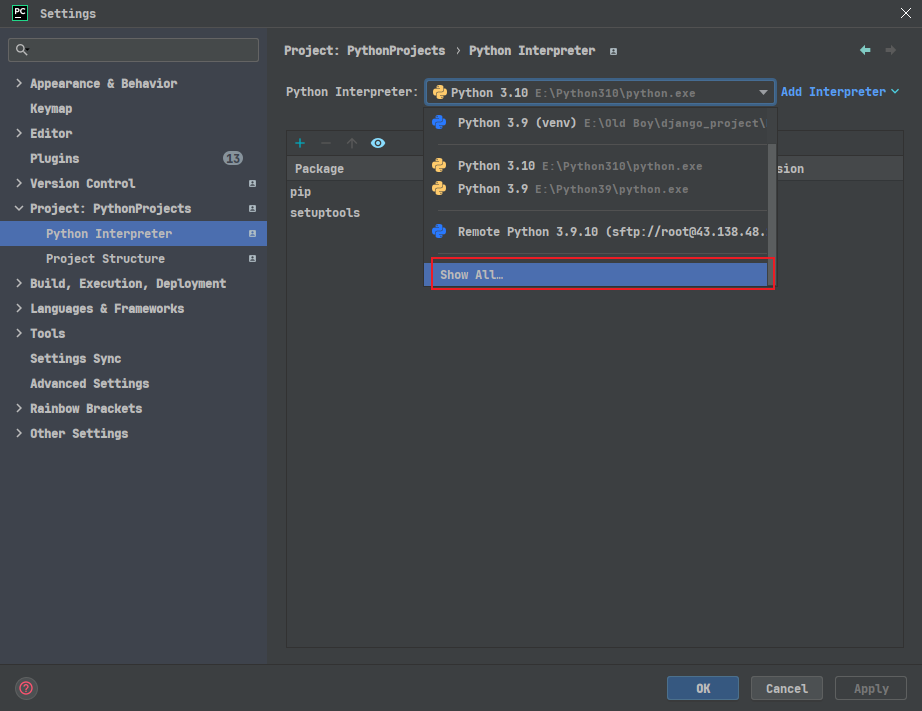This screenshot has height=711, width=922.
Task: Choose Python 3.9 (venv) interpreter entry
Action: 596,123
